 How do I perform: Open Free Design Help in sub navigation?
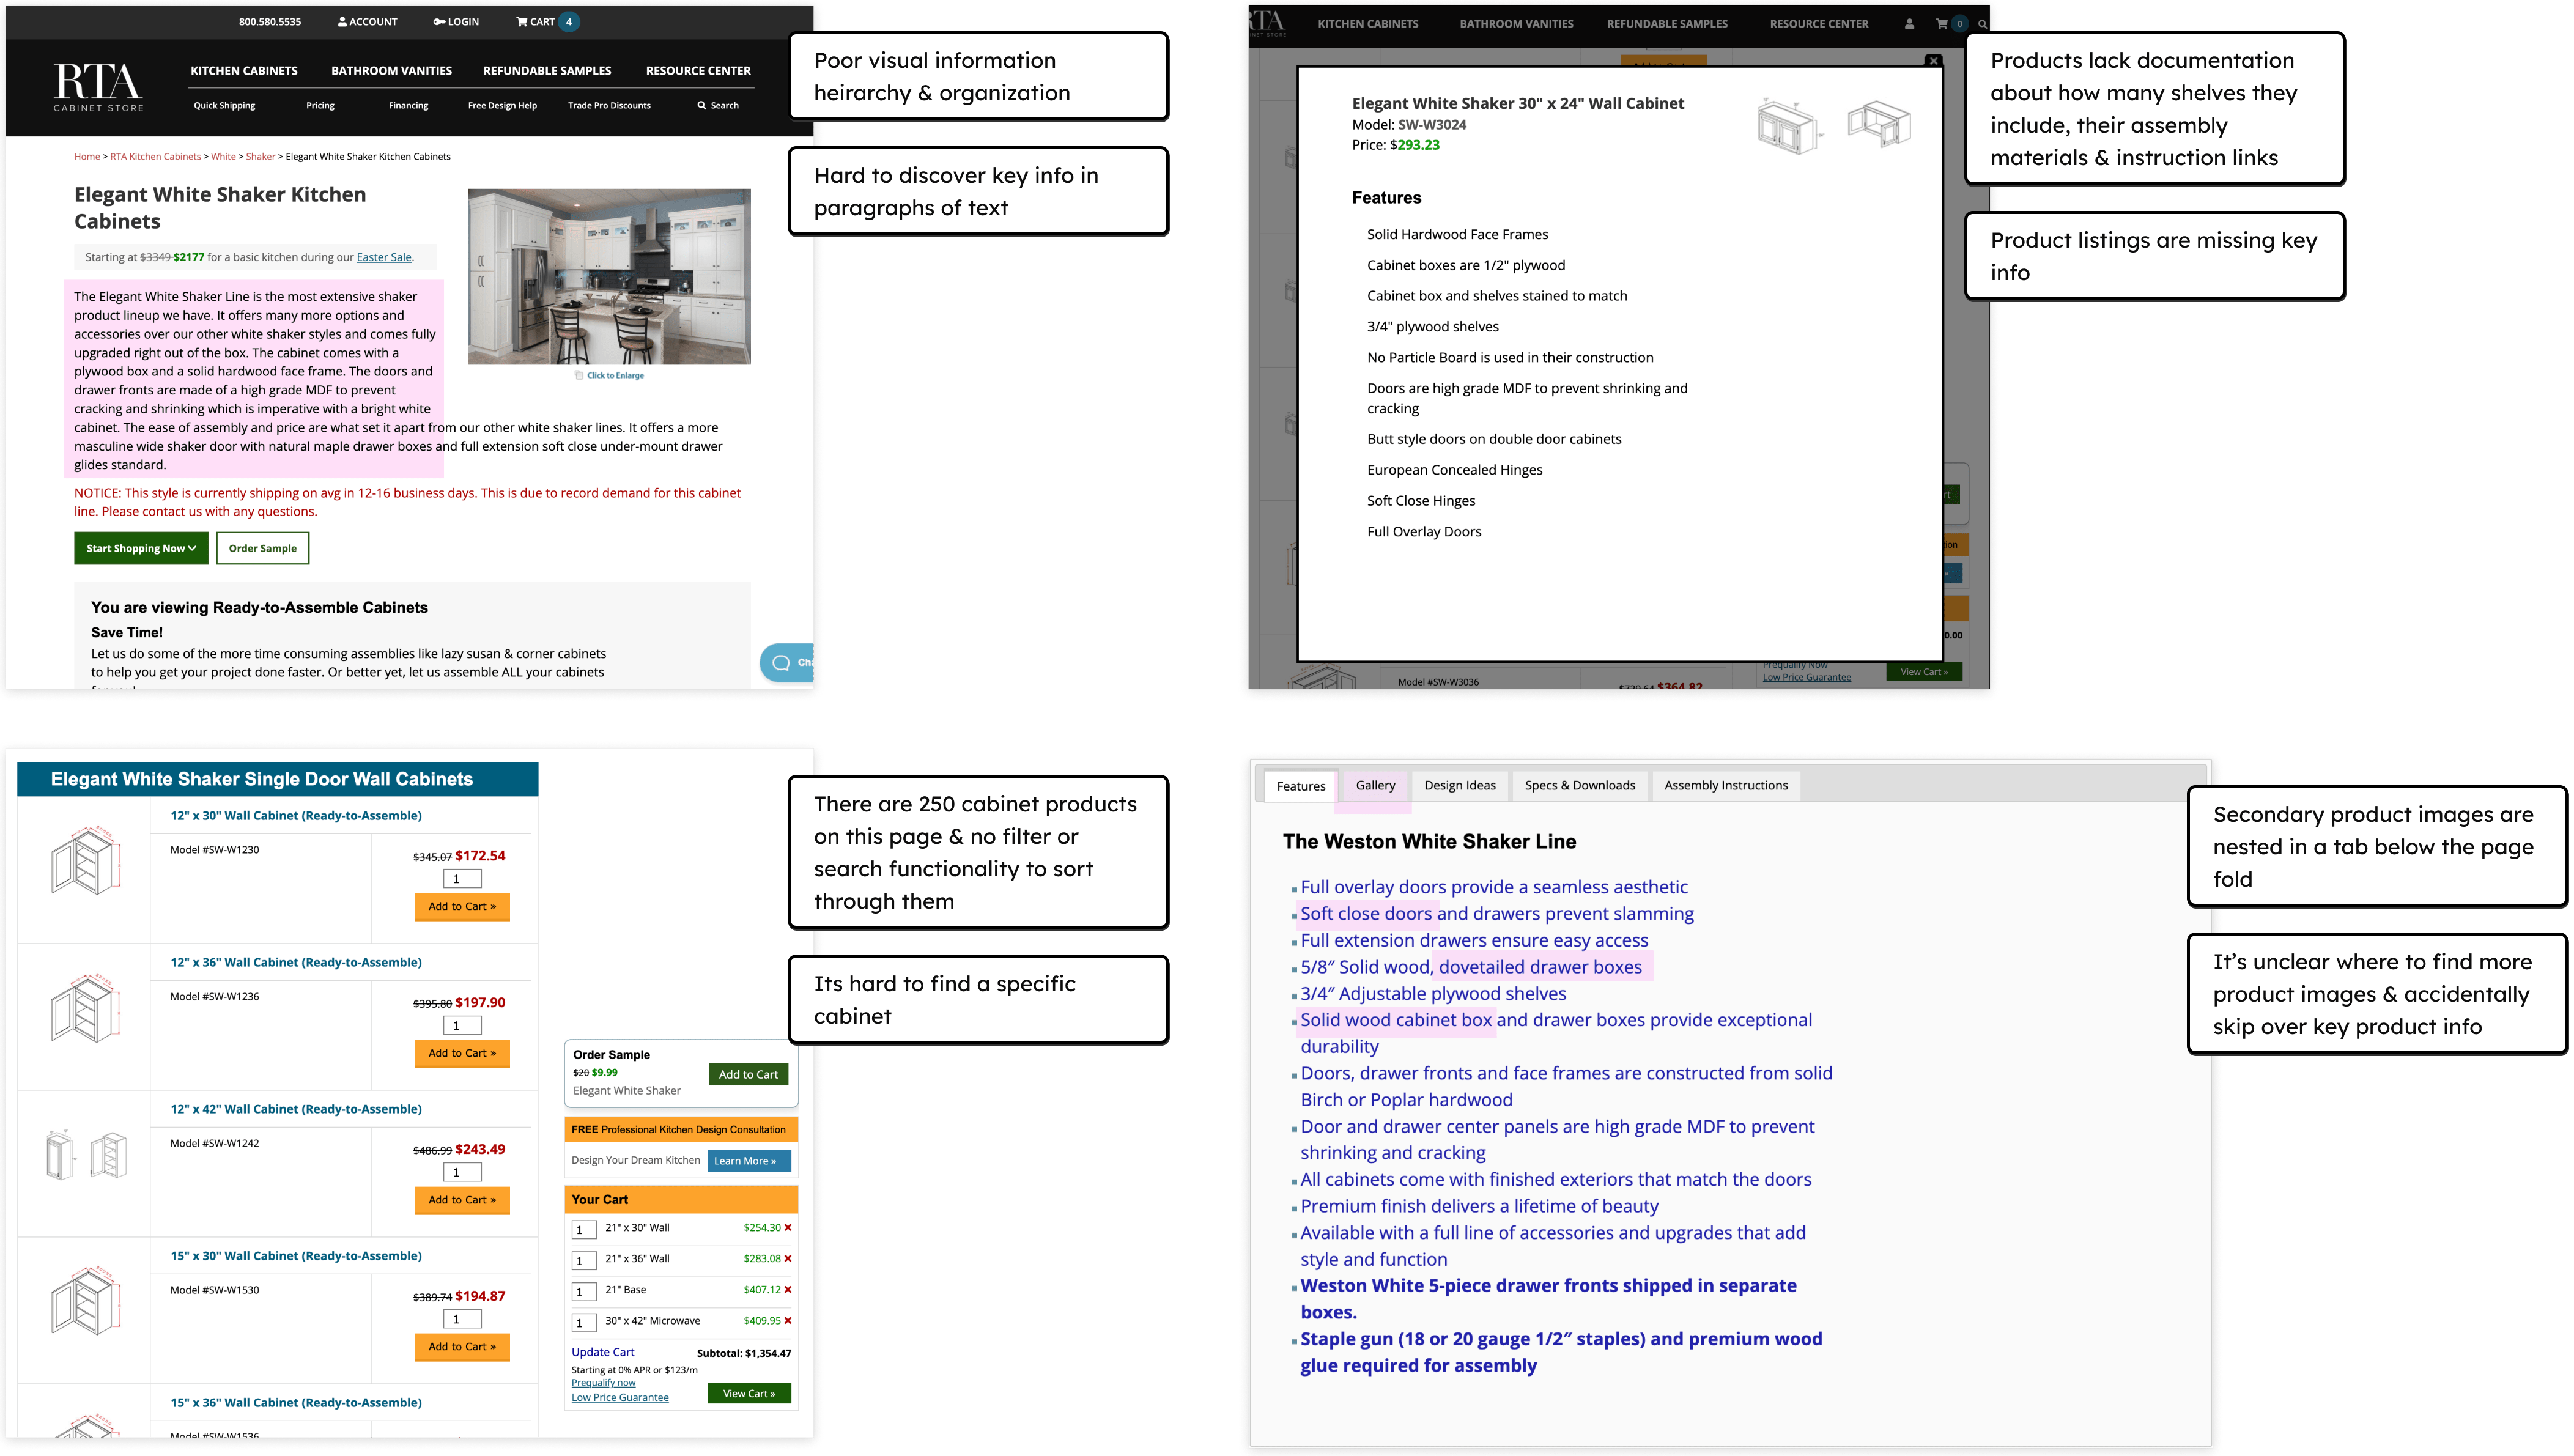tap(502, 105)
